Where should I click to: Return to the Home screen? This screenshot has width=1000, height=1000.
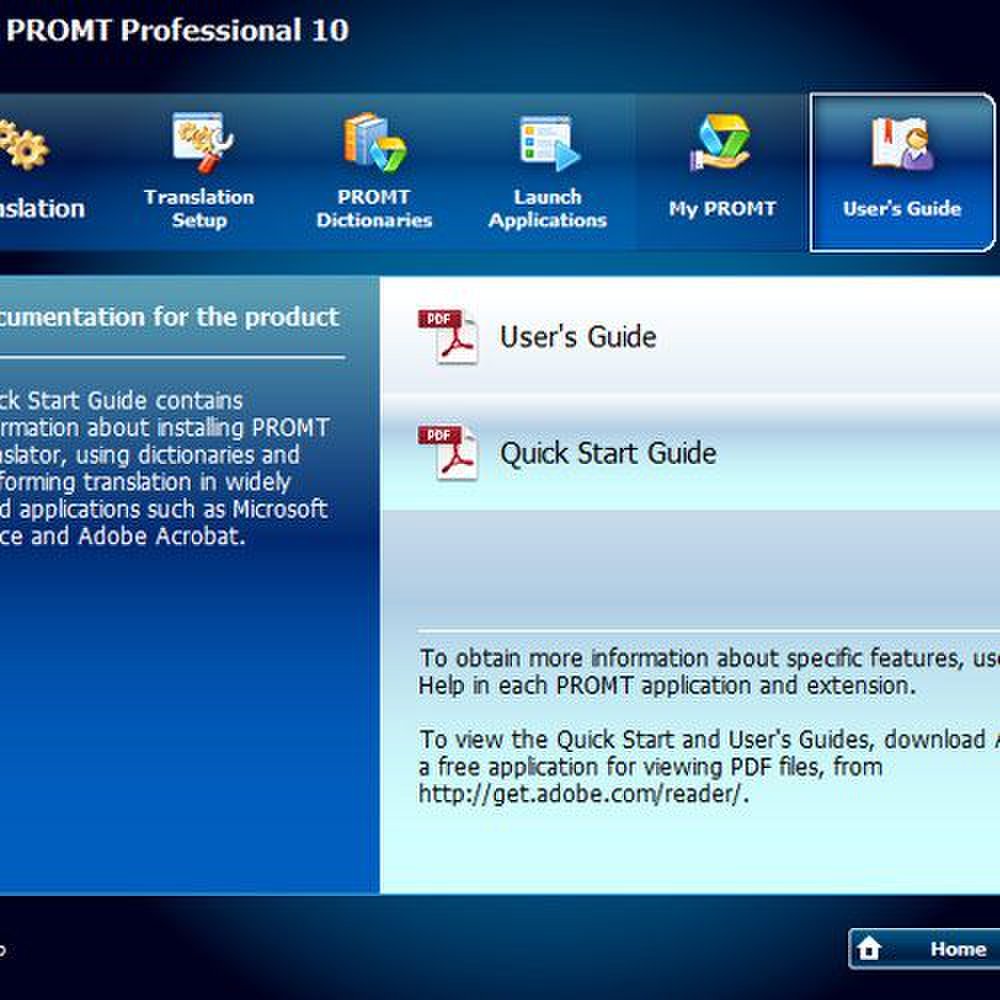pos(924,948)
